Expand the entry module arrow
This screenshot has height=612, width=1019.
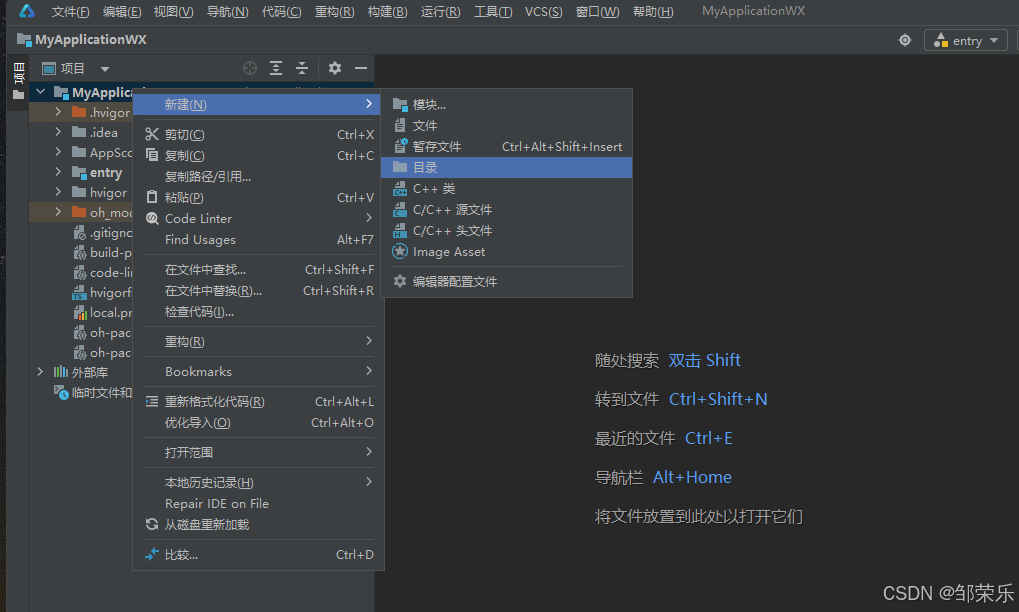(58, 172)
